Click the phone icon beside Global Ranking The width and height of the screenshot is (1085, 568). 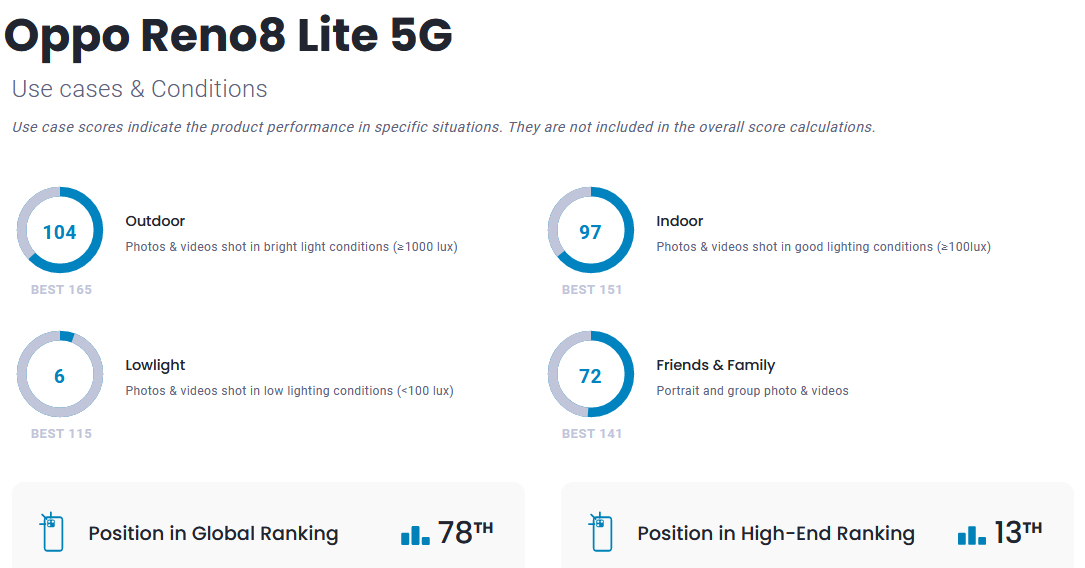tap(52, 532)
